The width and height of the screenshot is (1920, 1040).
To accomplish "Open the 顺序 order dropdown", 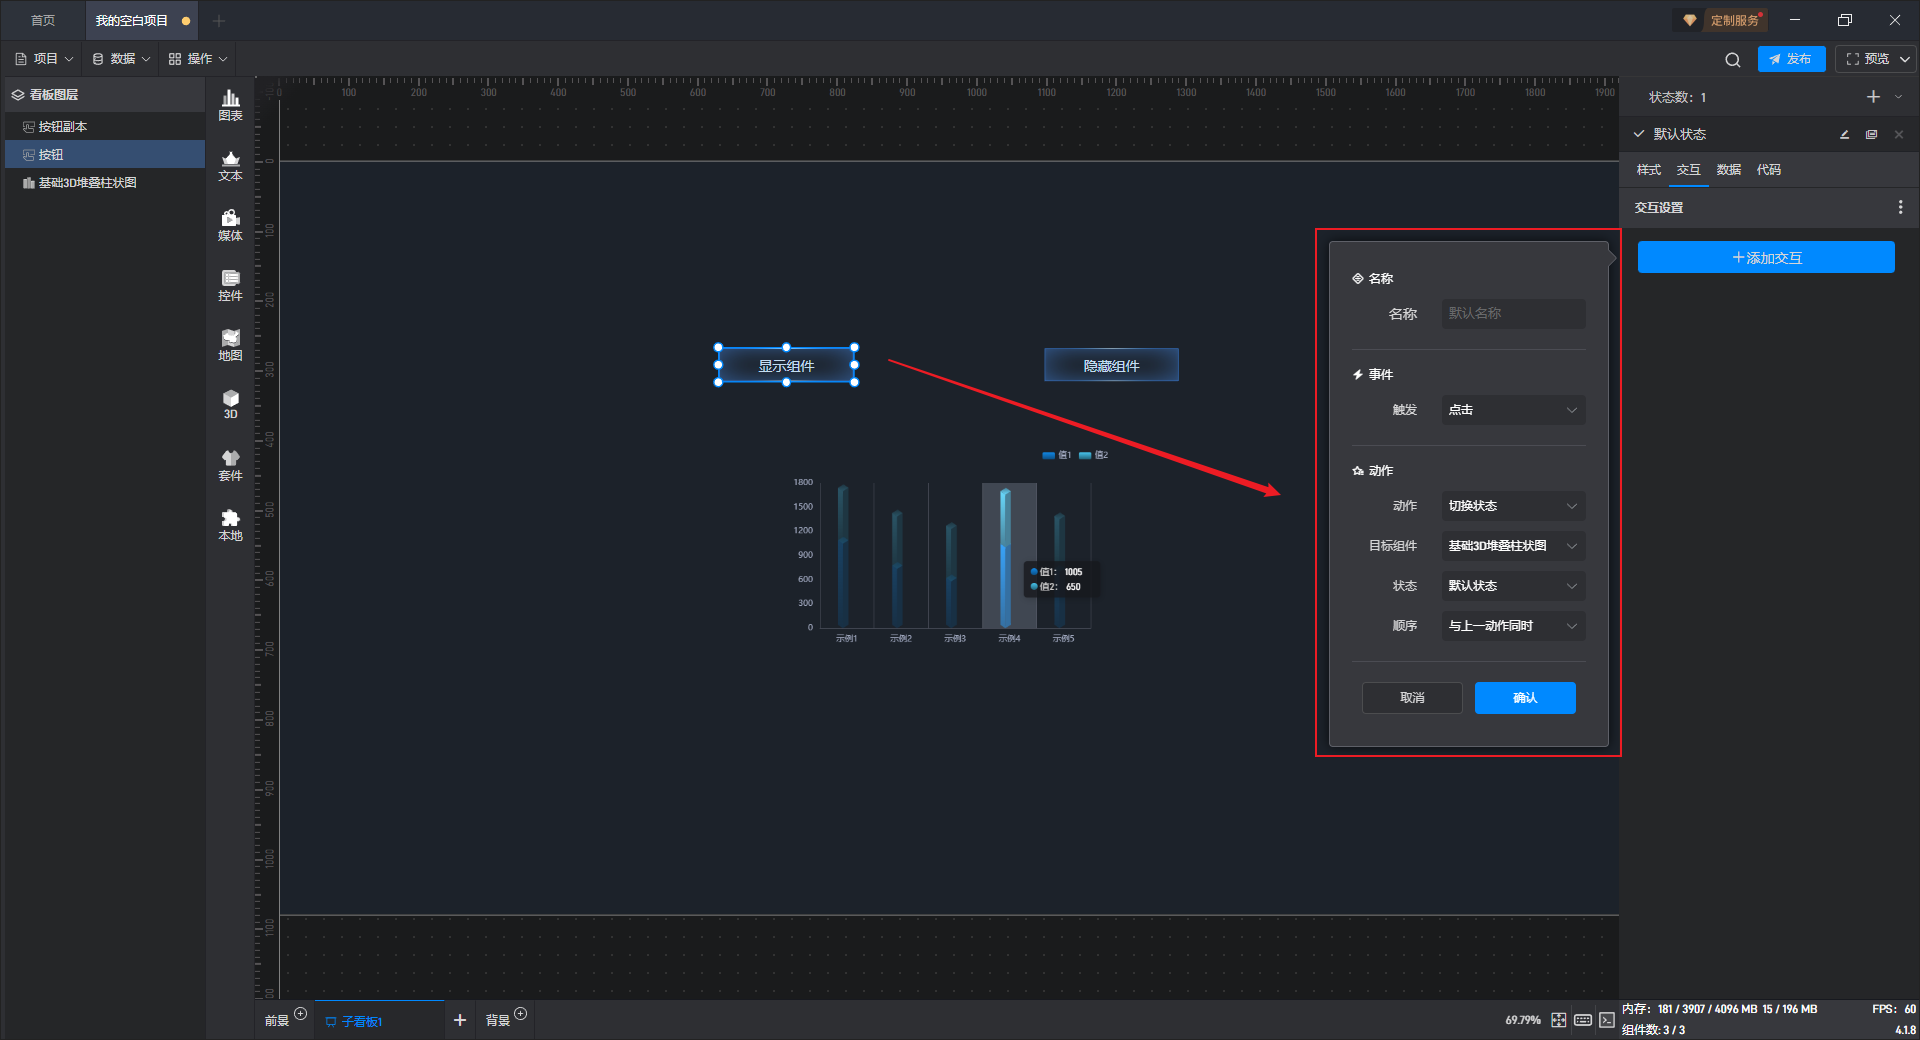I will (1512, 626).
